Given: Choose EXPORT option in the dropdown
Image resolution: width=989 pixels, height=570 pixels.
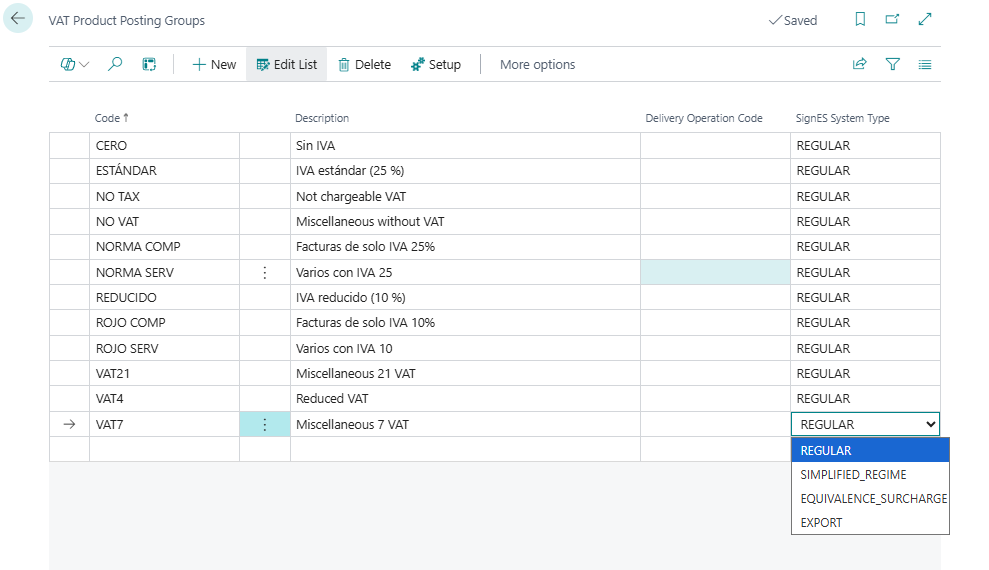Looking at the screenshot, I should pyautogui.click(x=821, y=522).
